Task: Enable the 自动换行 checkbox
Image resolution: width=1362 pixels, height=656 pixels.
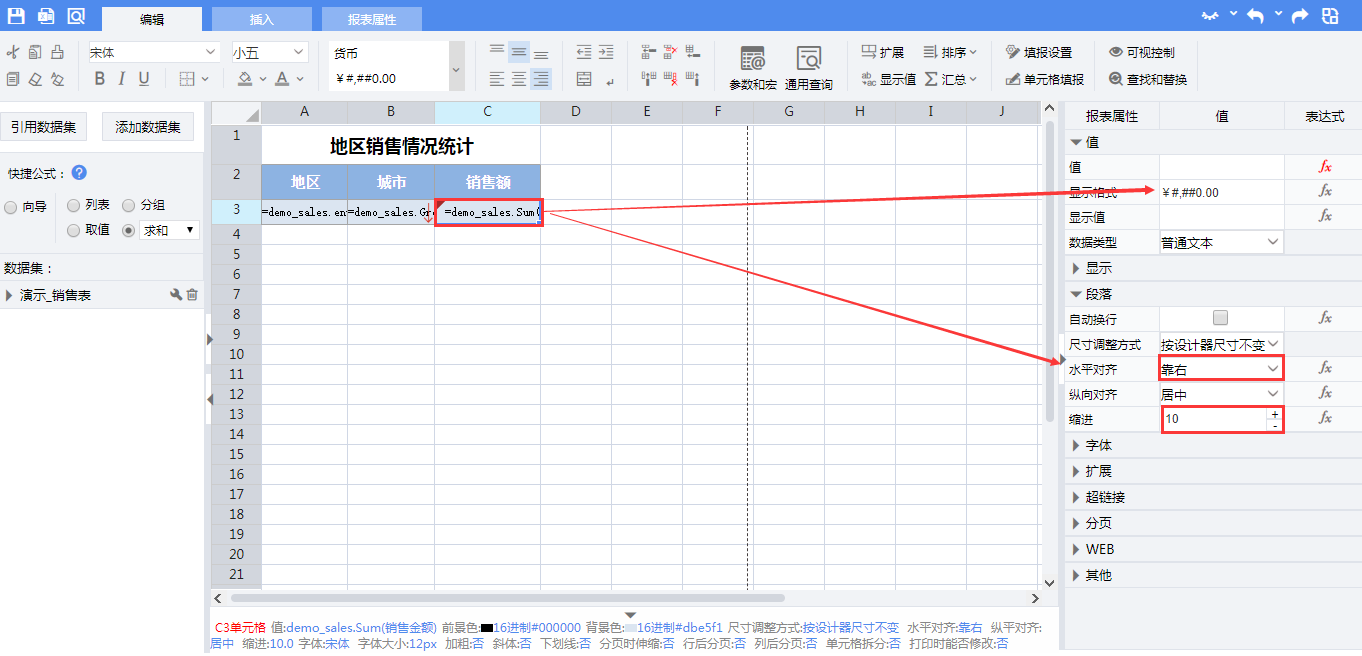Action: 1220,318
